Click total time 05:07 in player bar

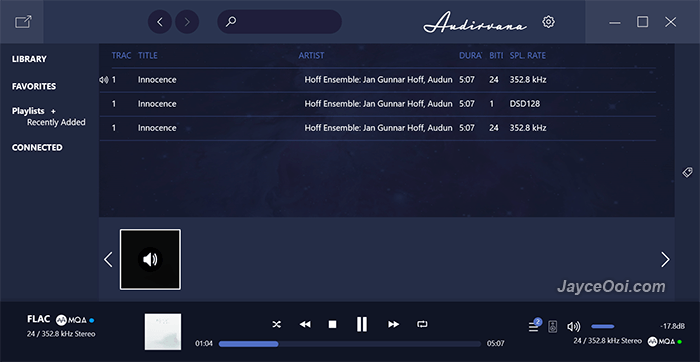(x=496, y=344)
